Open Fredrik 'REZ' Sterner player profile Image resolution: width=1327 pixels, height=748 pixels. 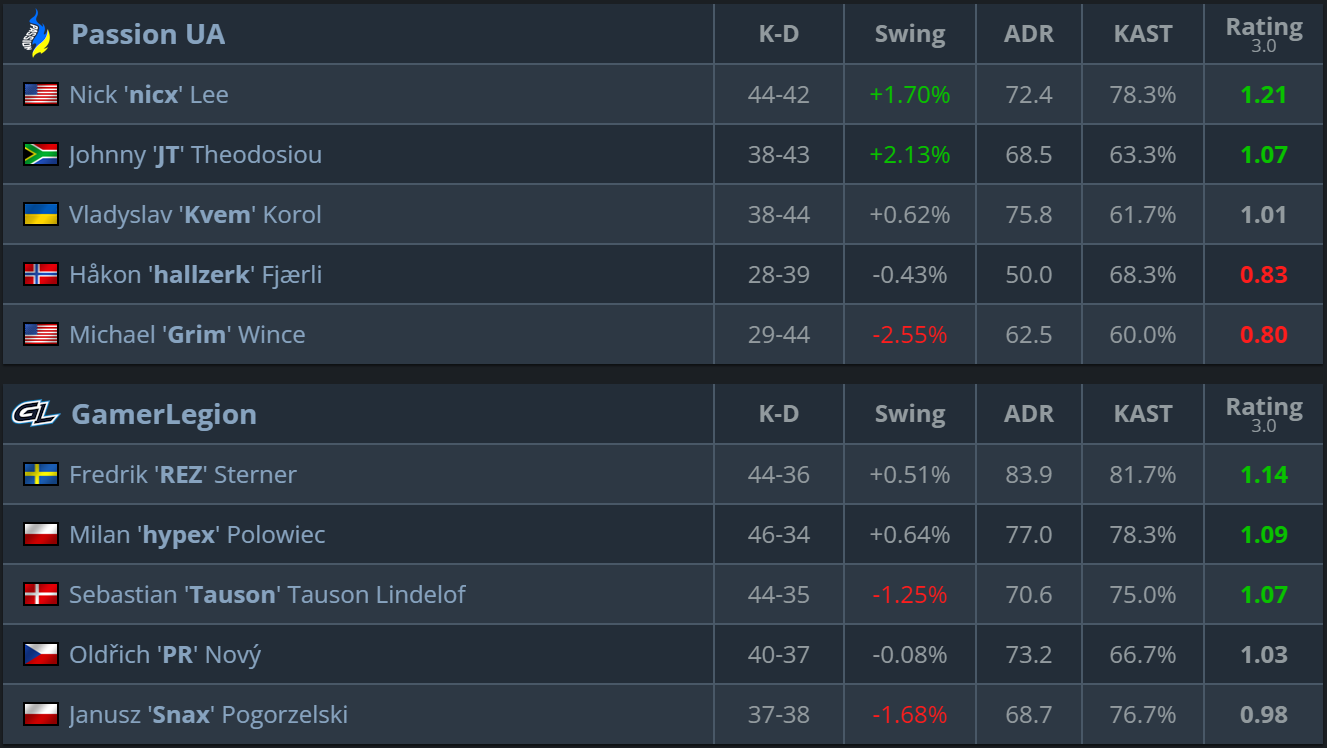point(183,475)
